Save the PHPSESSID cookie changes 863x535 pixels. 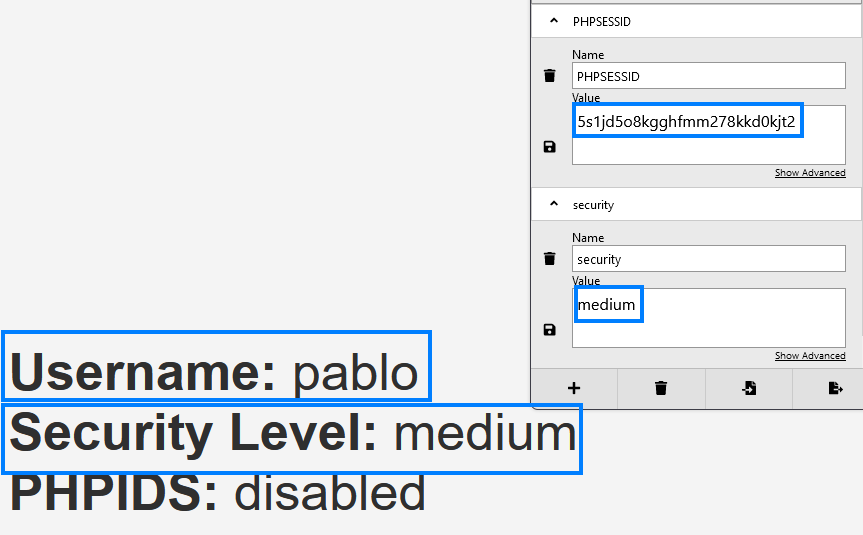pyautogui.click(x=549, y=147)
